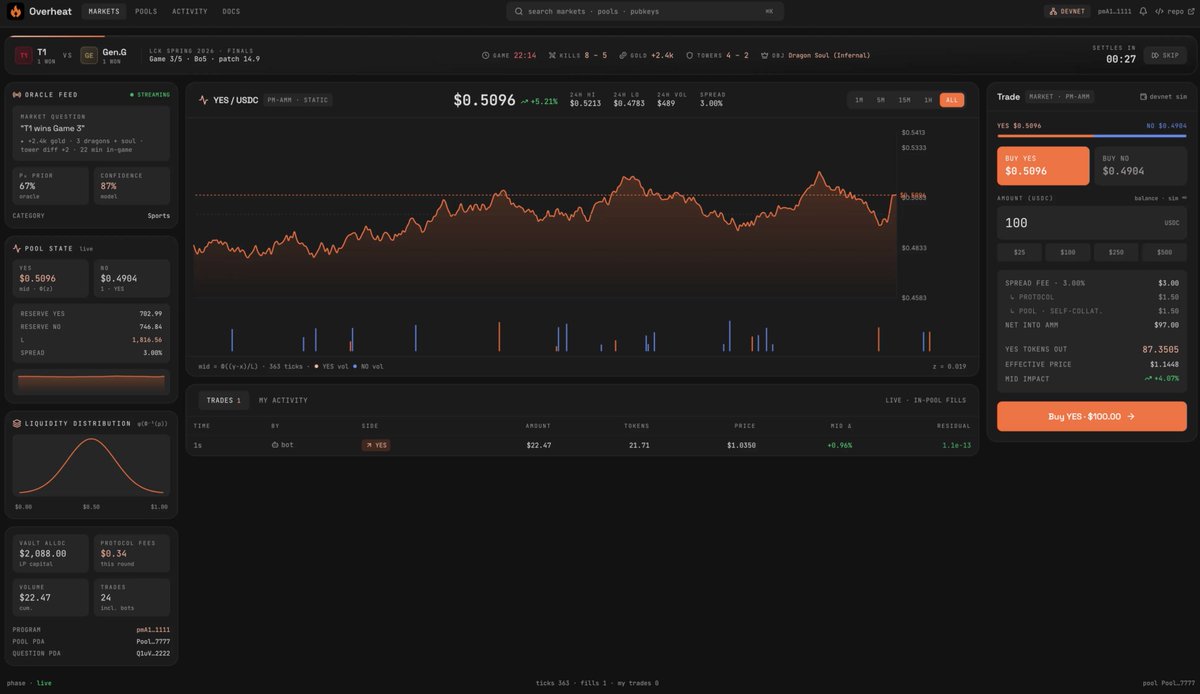This screenshot has width=1200, height=694.
Task: Open the Docs navigation tab
Action: (231, 11)
